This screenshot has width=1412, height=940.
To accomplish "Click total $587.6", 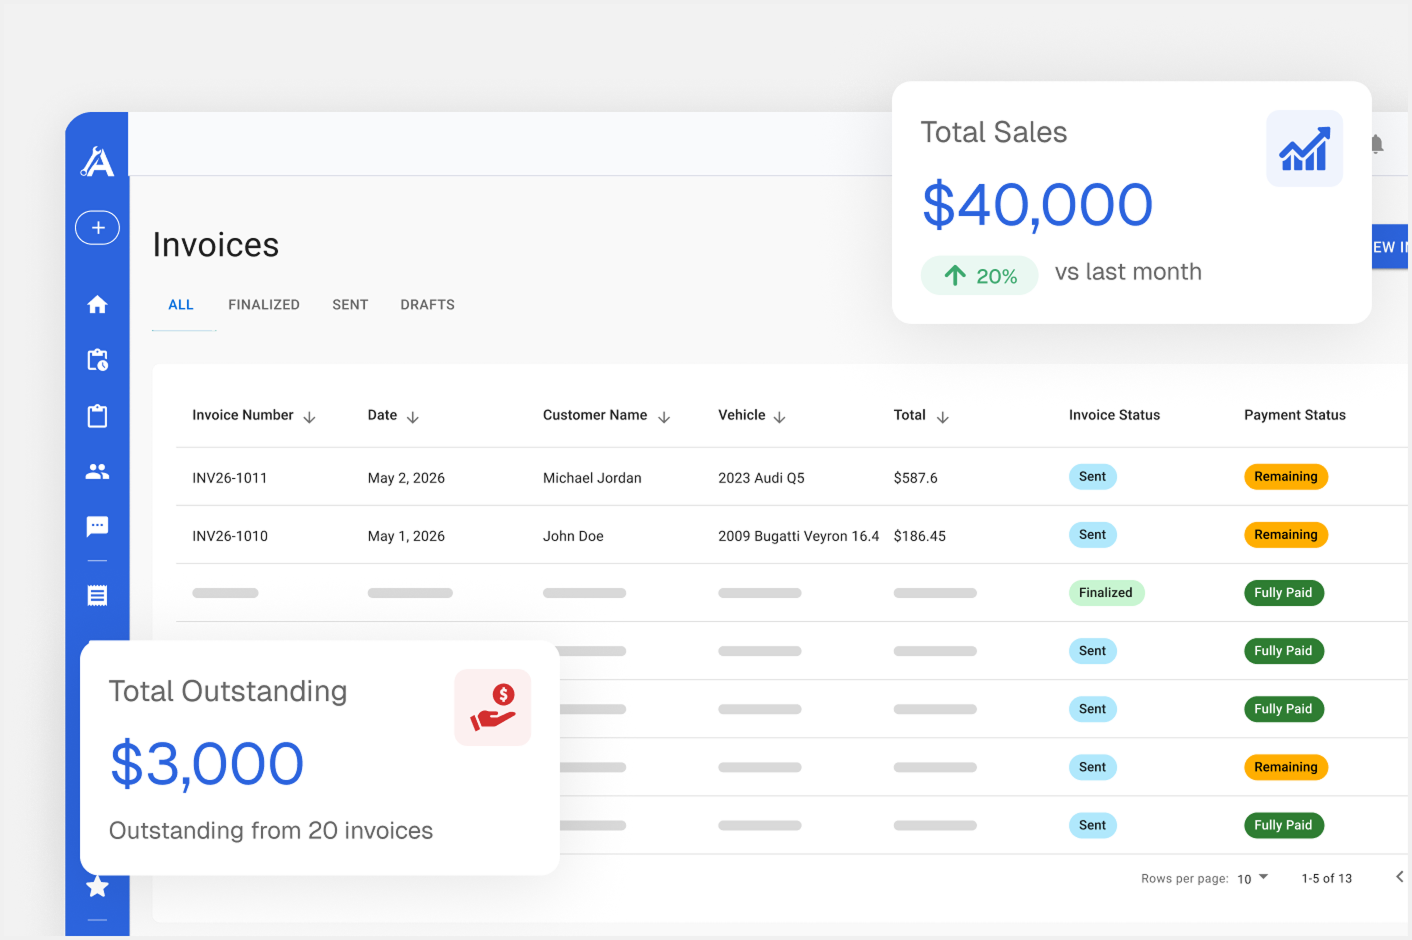I will pos(916,478).
